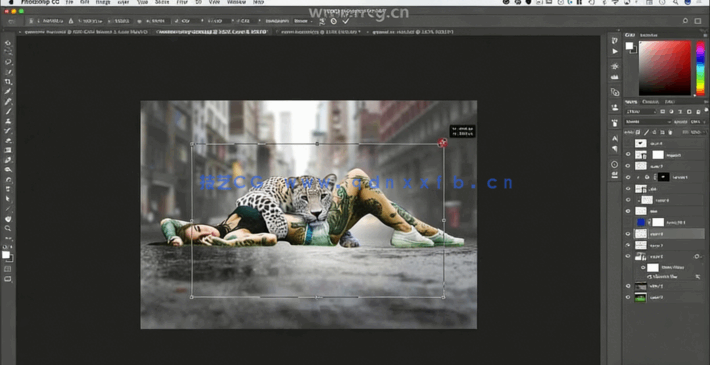Select the Eraser tool
710x365 pixels.
[8, 140]
